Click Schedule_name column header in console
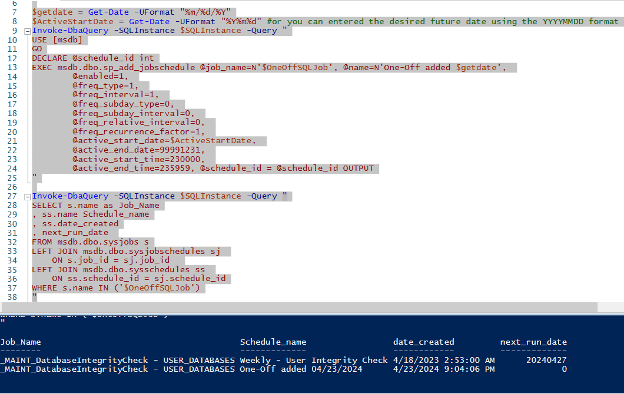The image size is (624, 394). pyautogui.click(x=273, y=342)
